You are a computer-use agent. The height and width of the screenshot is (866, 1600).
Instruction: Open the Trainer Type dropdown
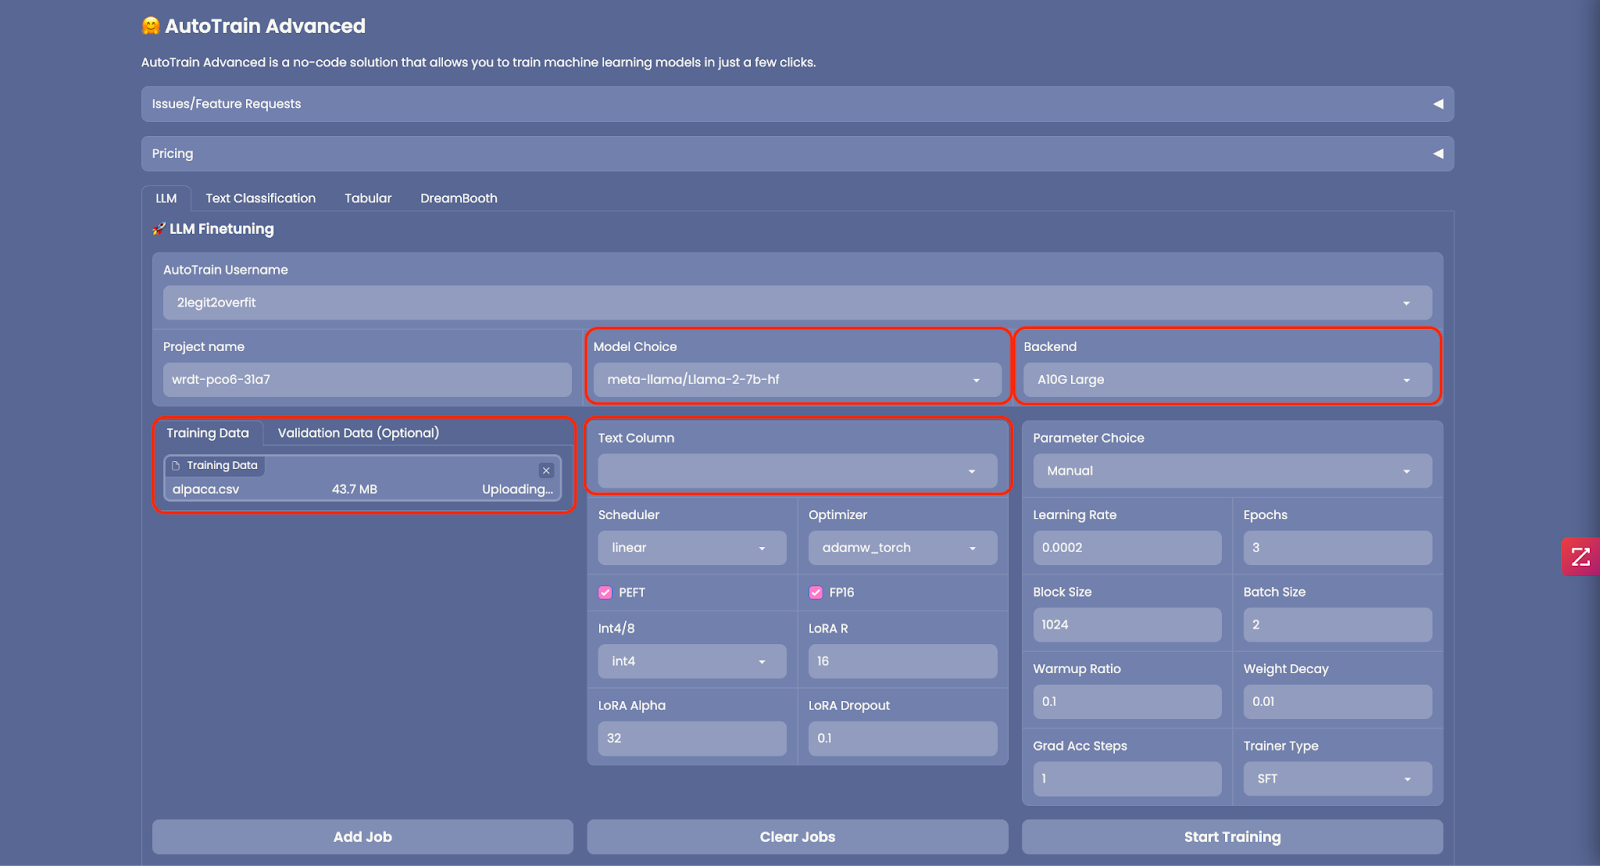tap(1336, 779)
